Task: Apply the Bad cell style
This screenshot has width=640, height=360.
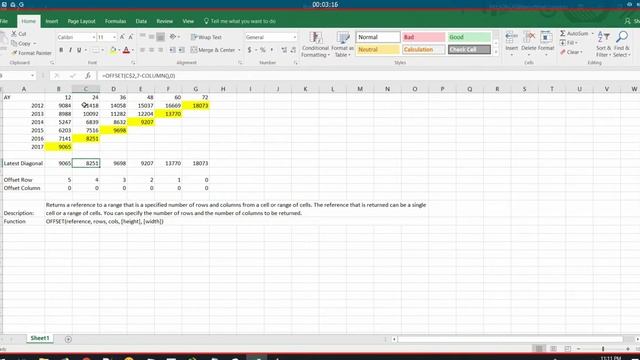Action: tap(423, 37)
